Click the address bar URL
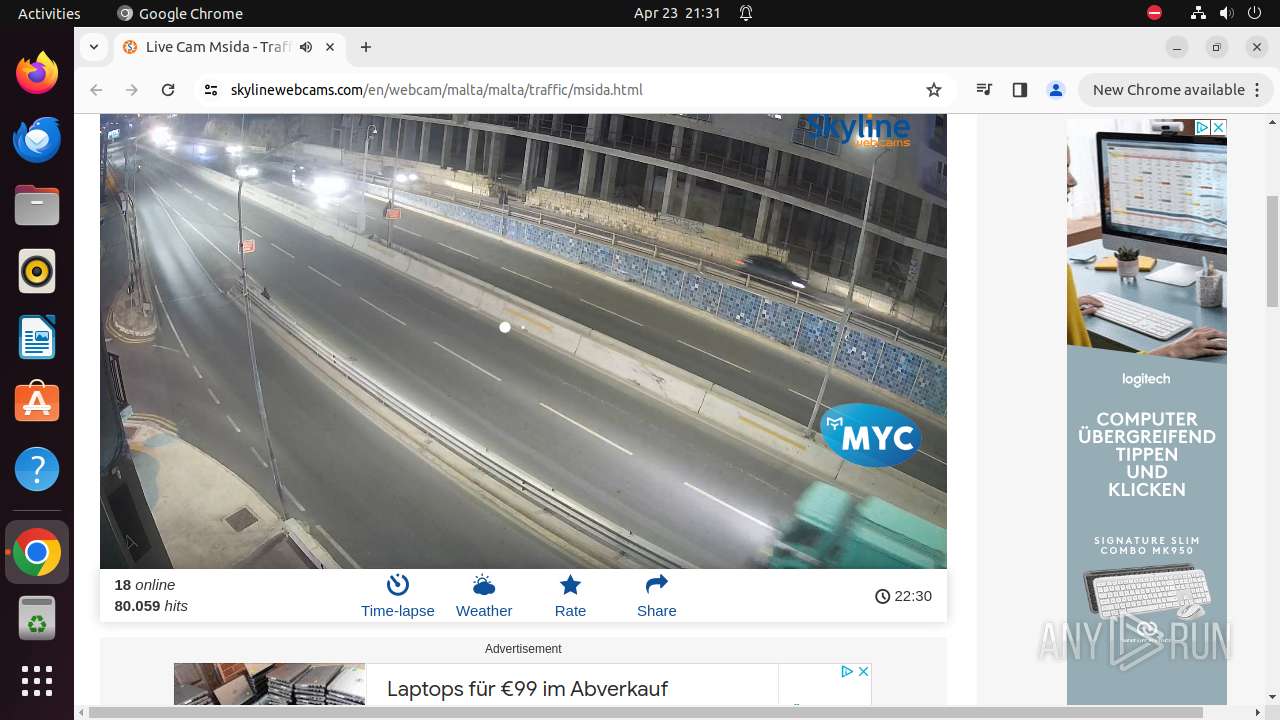This screenshot has width=1280, height=720. pyautogui.click(x=436, y=90)
